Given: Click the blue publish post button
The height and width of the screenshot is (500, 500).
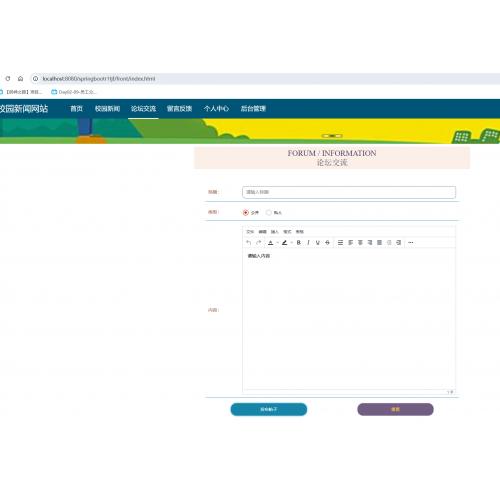Looking at the screenshot, I should coord(269,409).
